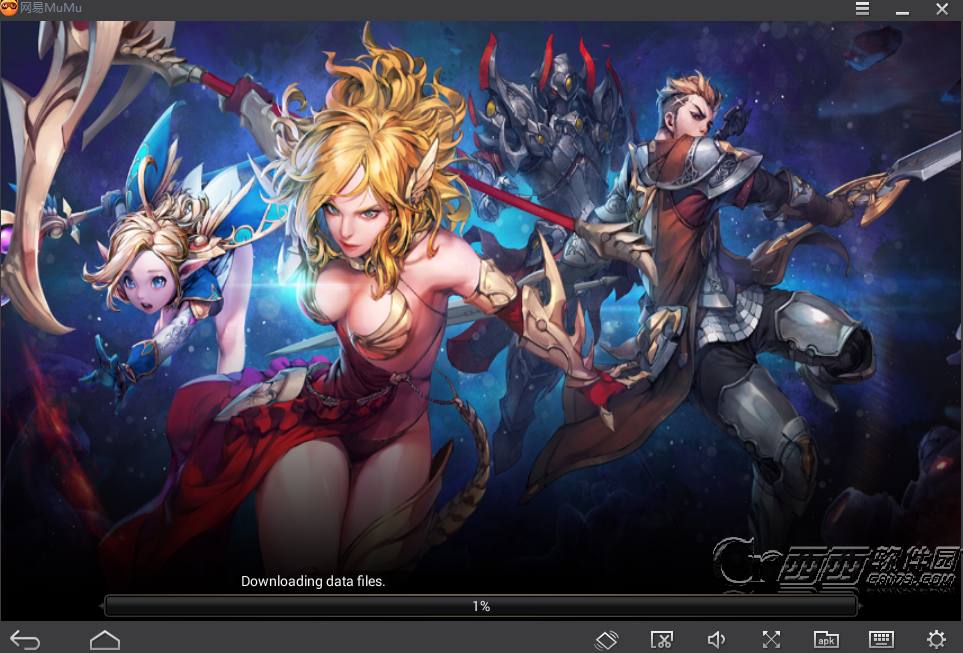The image size is (963, 653).
Task: Click the "Downloading data files." status text
Action: pos(313,581)
